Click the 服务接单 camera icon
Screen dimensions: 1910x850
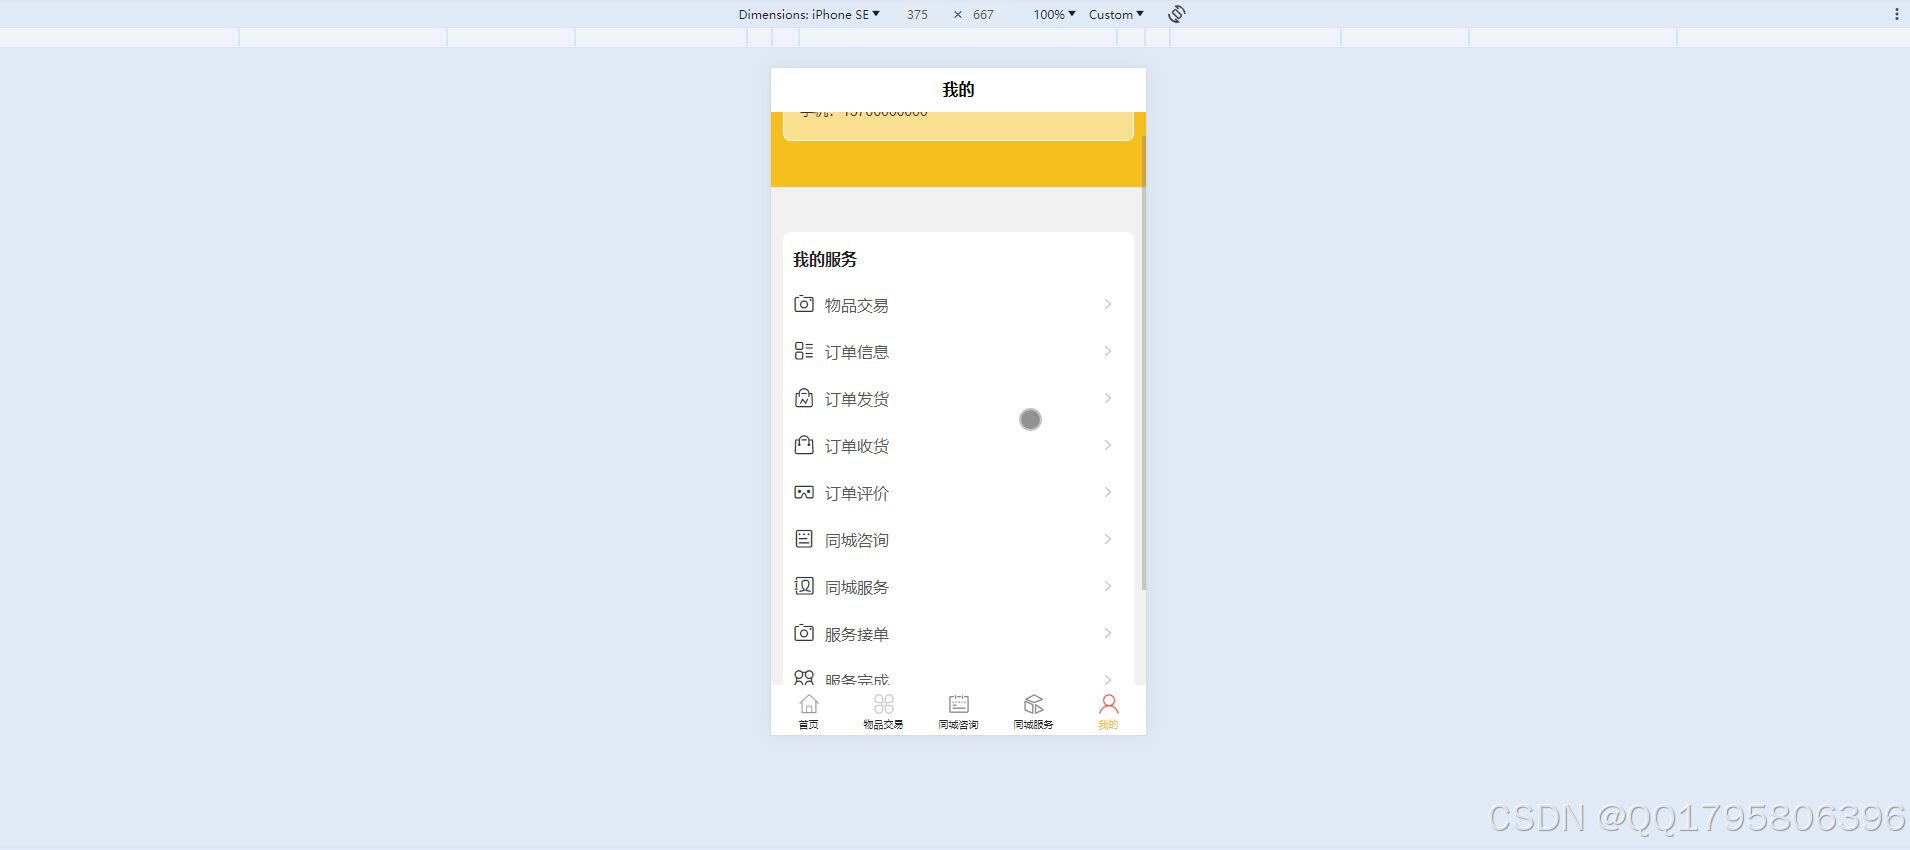point(804,633)
